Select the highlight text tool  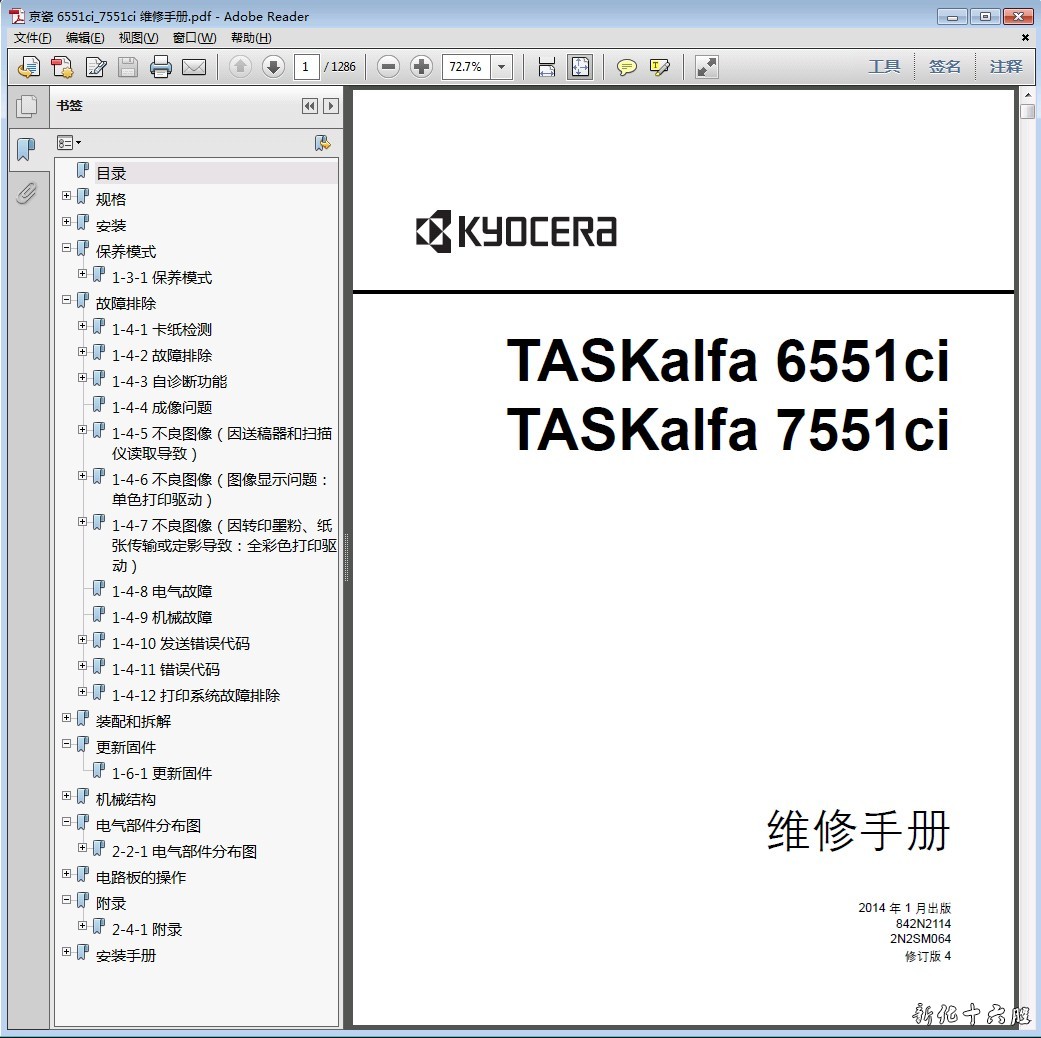(x=659, y=67)
